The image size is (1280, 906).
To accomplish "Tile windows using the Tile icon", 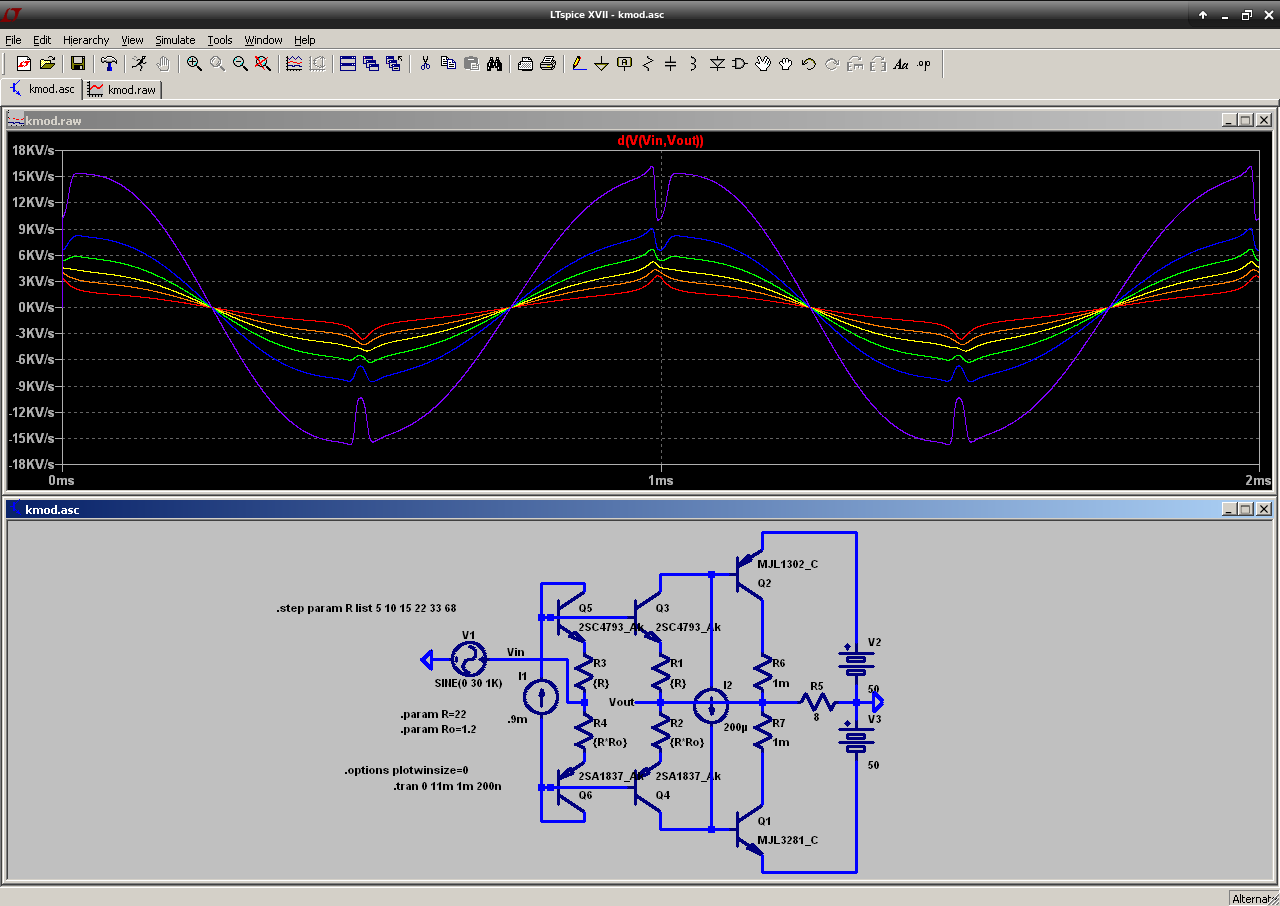I will click(x=348, y=64).
